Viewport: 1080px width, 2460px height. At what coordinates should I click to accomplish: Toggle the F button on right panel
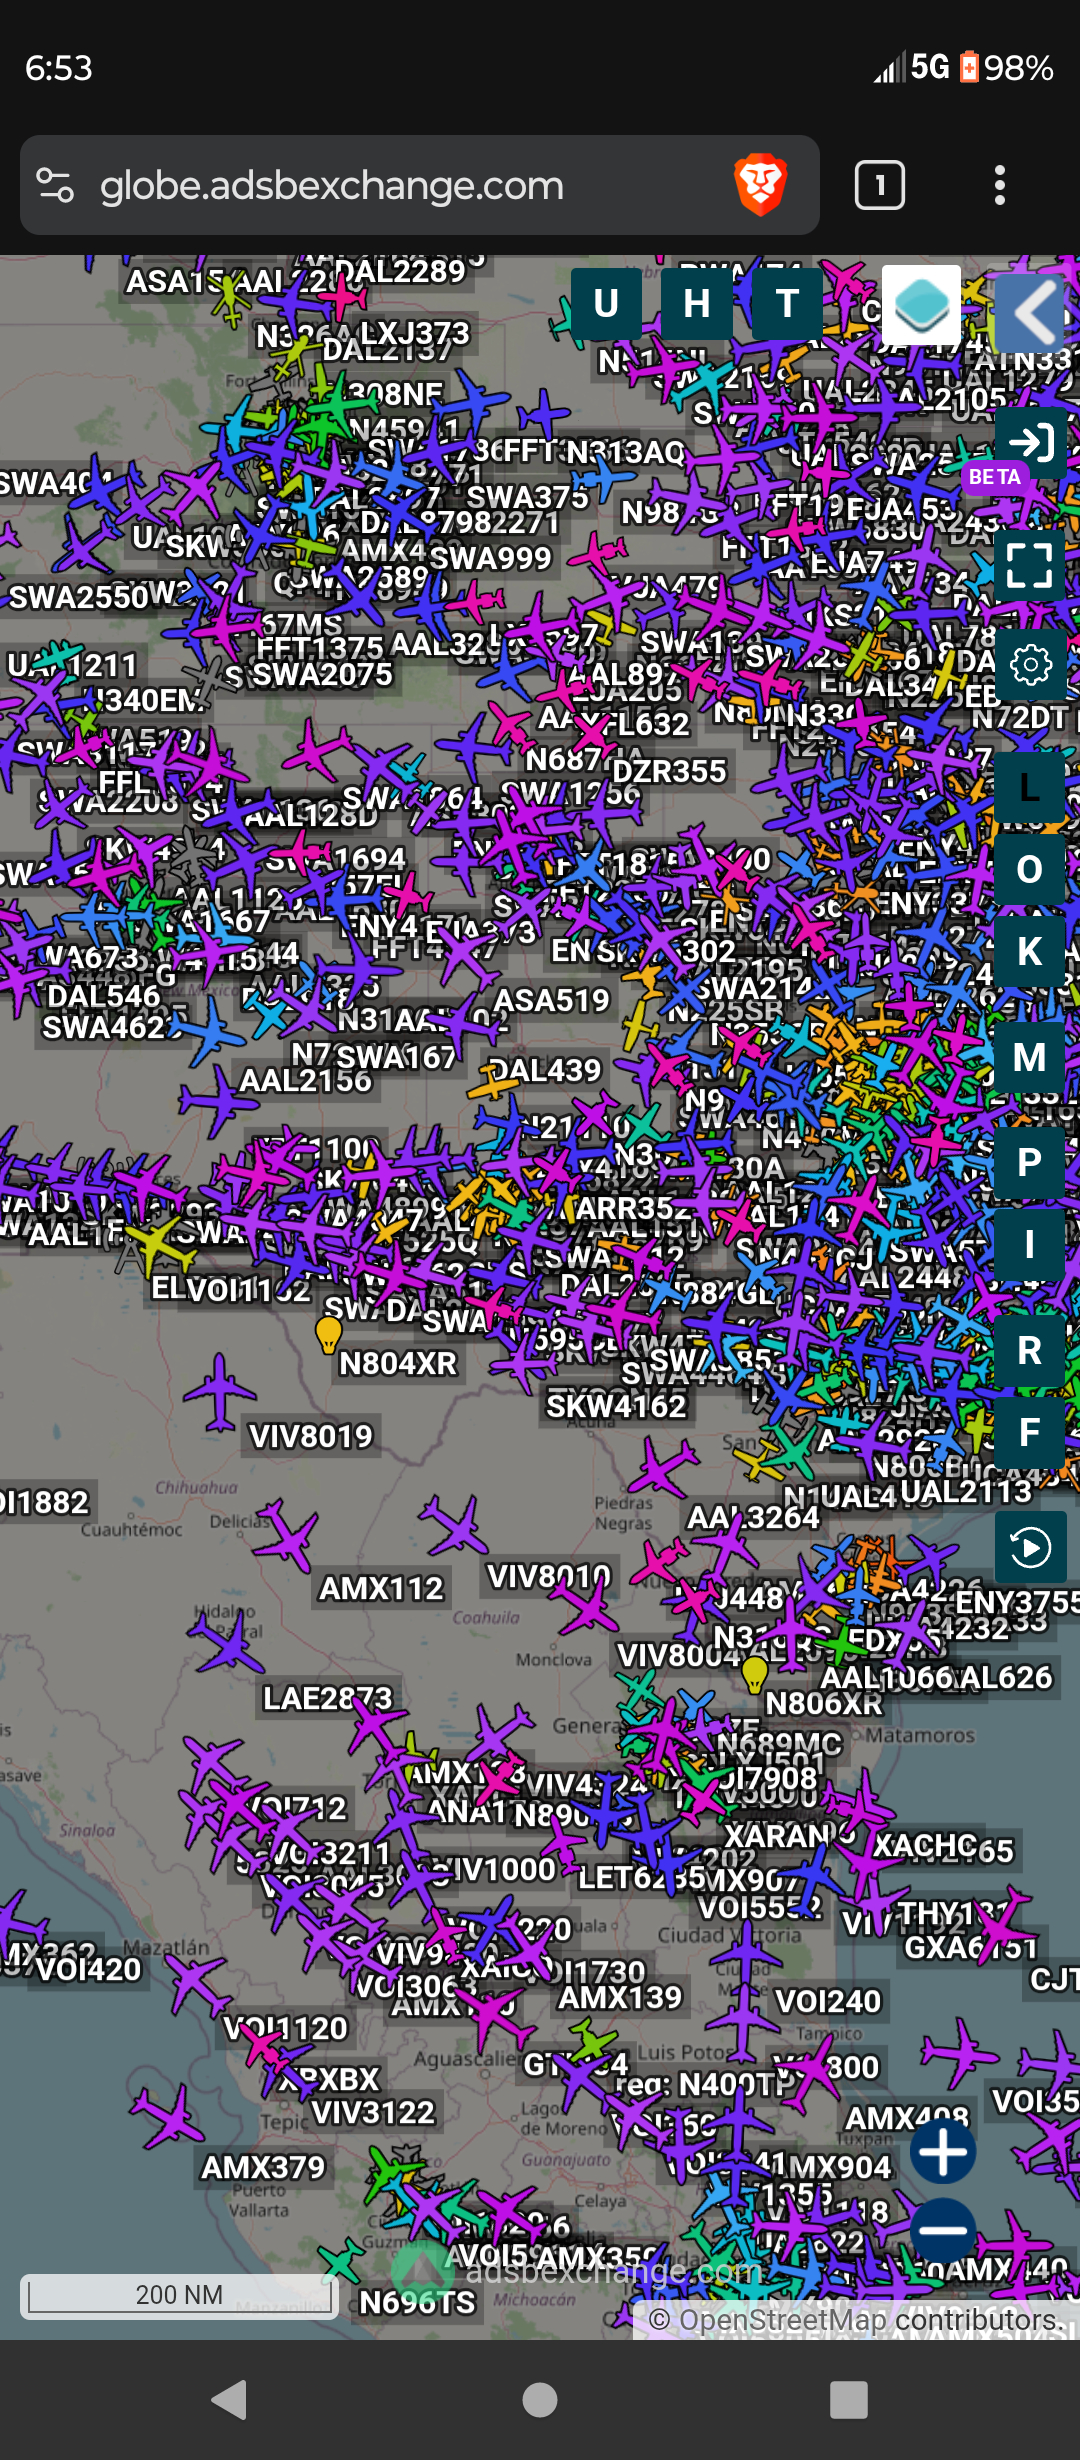tap(1030, 1432)
